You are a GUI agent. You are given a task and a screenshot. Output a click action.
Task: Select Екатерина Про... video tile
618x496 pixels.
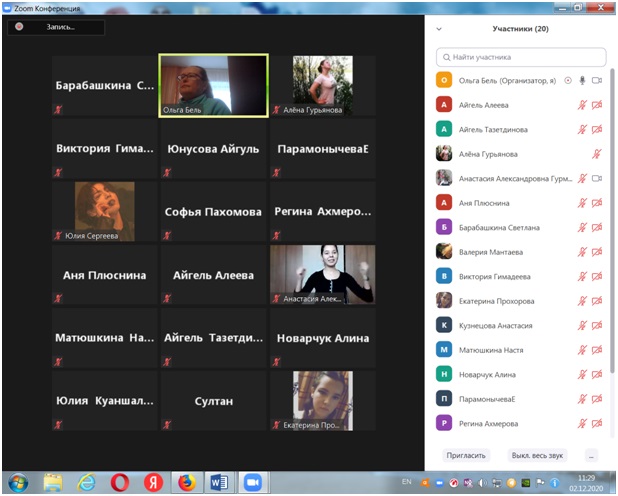click(x=323, y=401)
